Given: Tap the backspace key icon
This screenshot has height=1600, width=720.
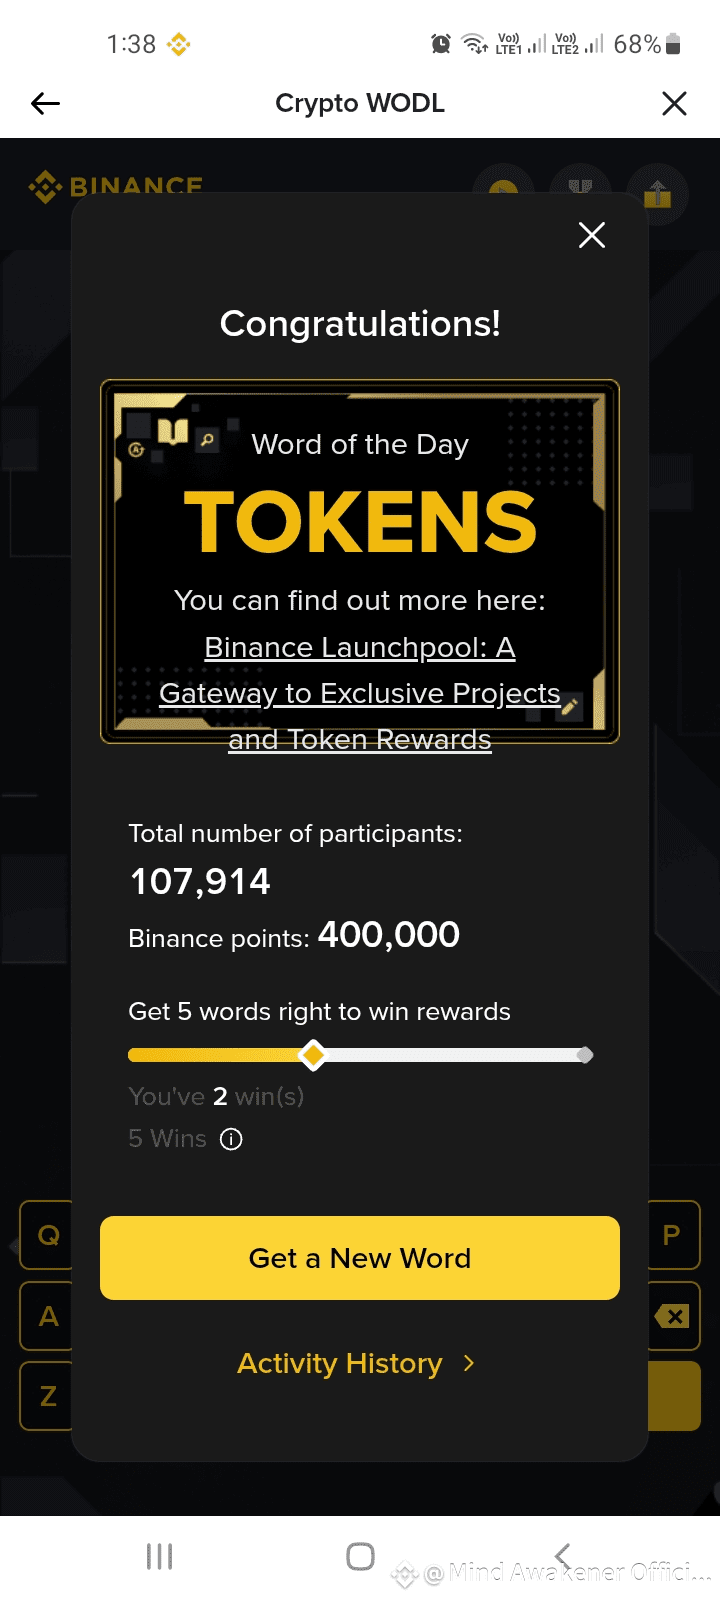Looking at the screenshot, I should tap(673, 1316).
